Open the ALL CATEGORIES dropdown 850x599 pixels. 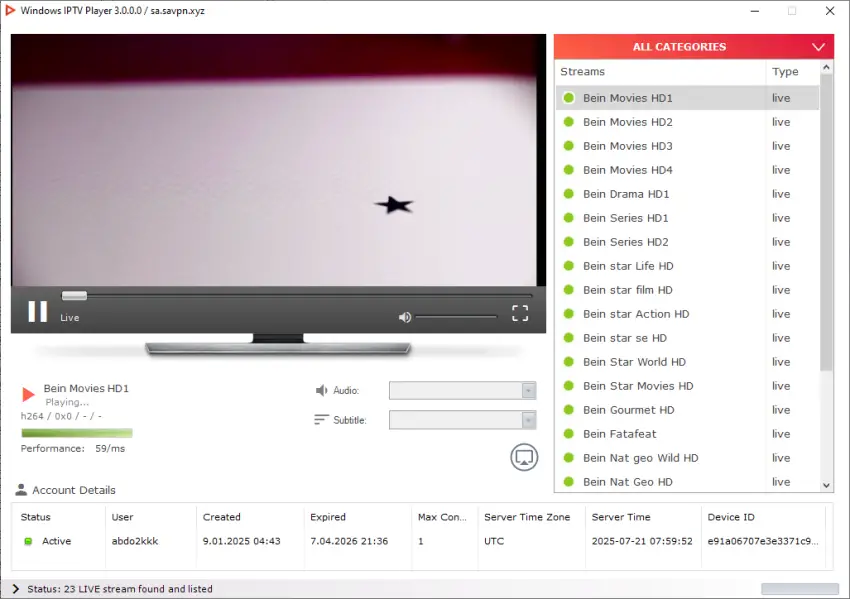point(693,47)
